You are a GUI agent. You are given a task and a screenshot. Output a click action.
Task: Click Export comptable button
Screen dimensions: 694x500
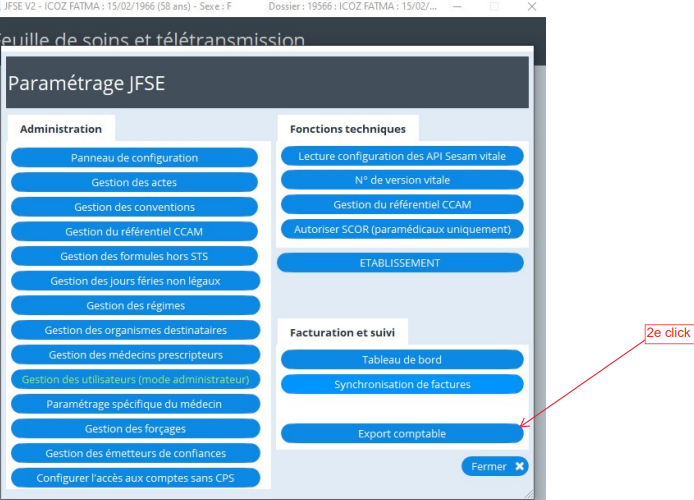(x=401, y=434)
